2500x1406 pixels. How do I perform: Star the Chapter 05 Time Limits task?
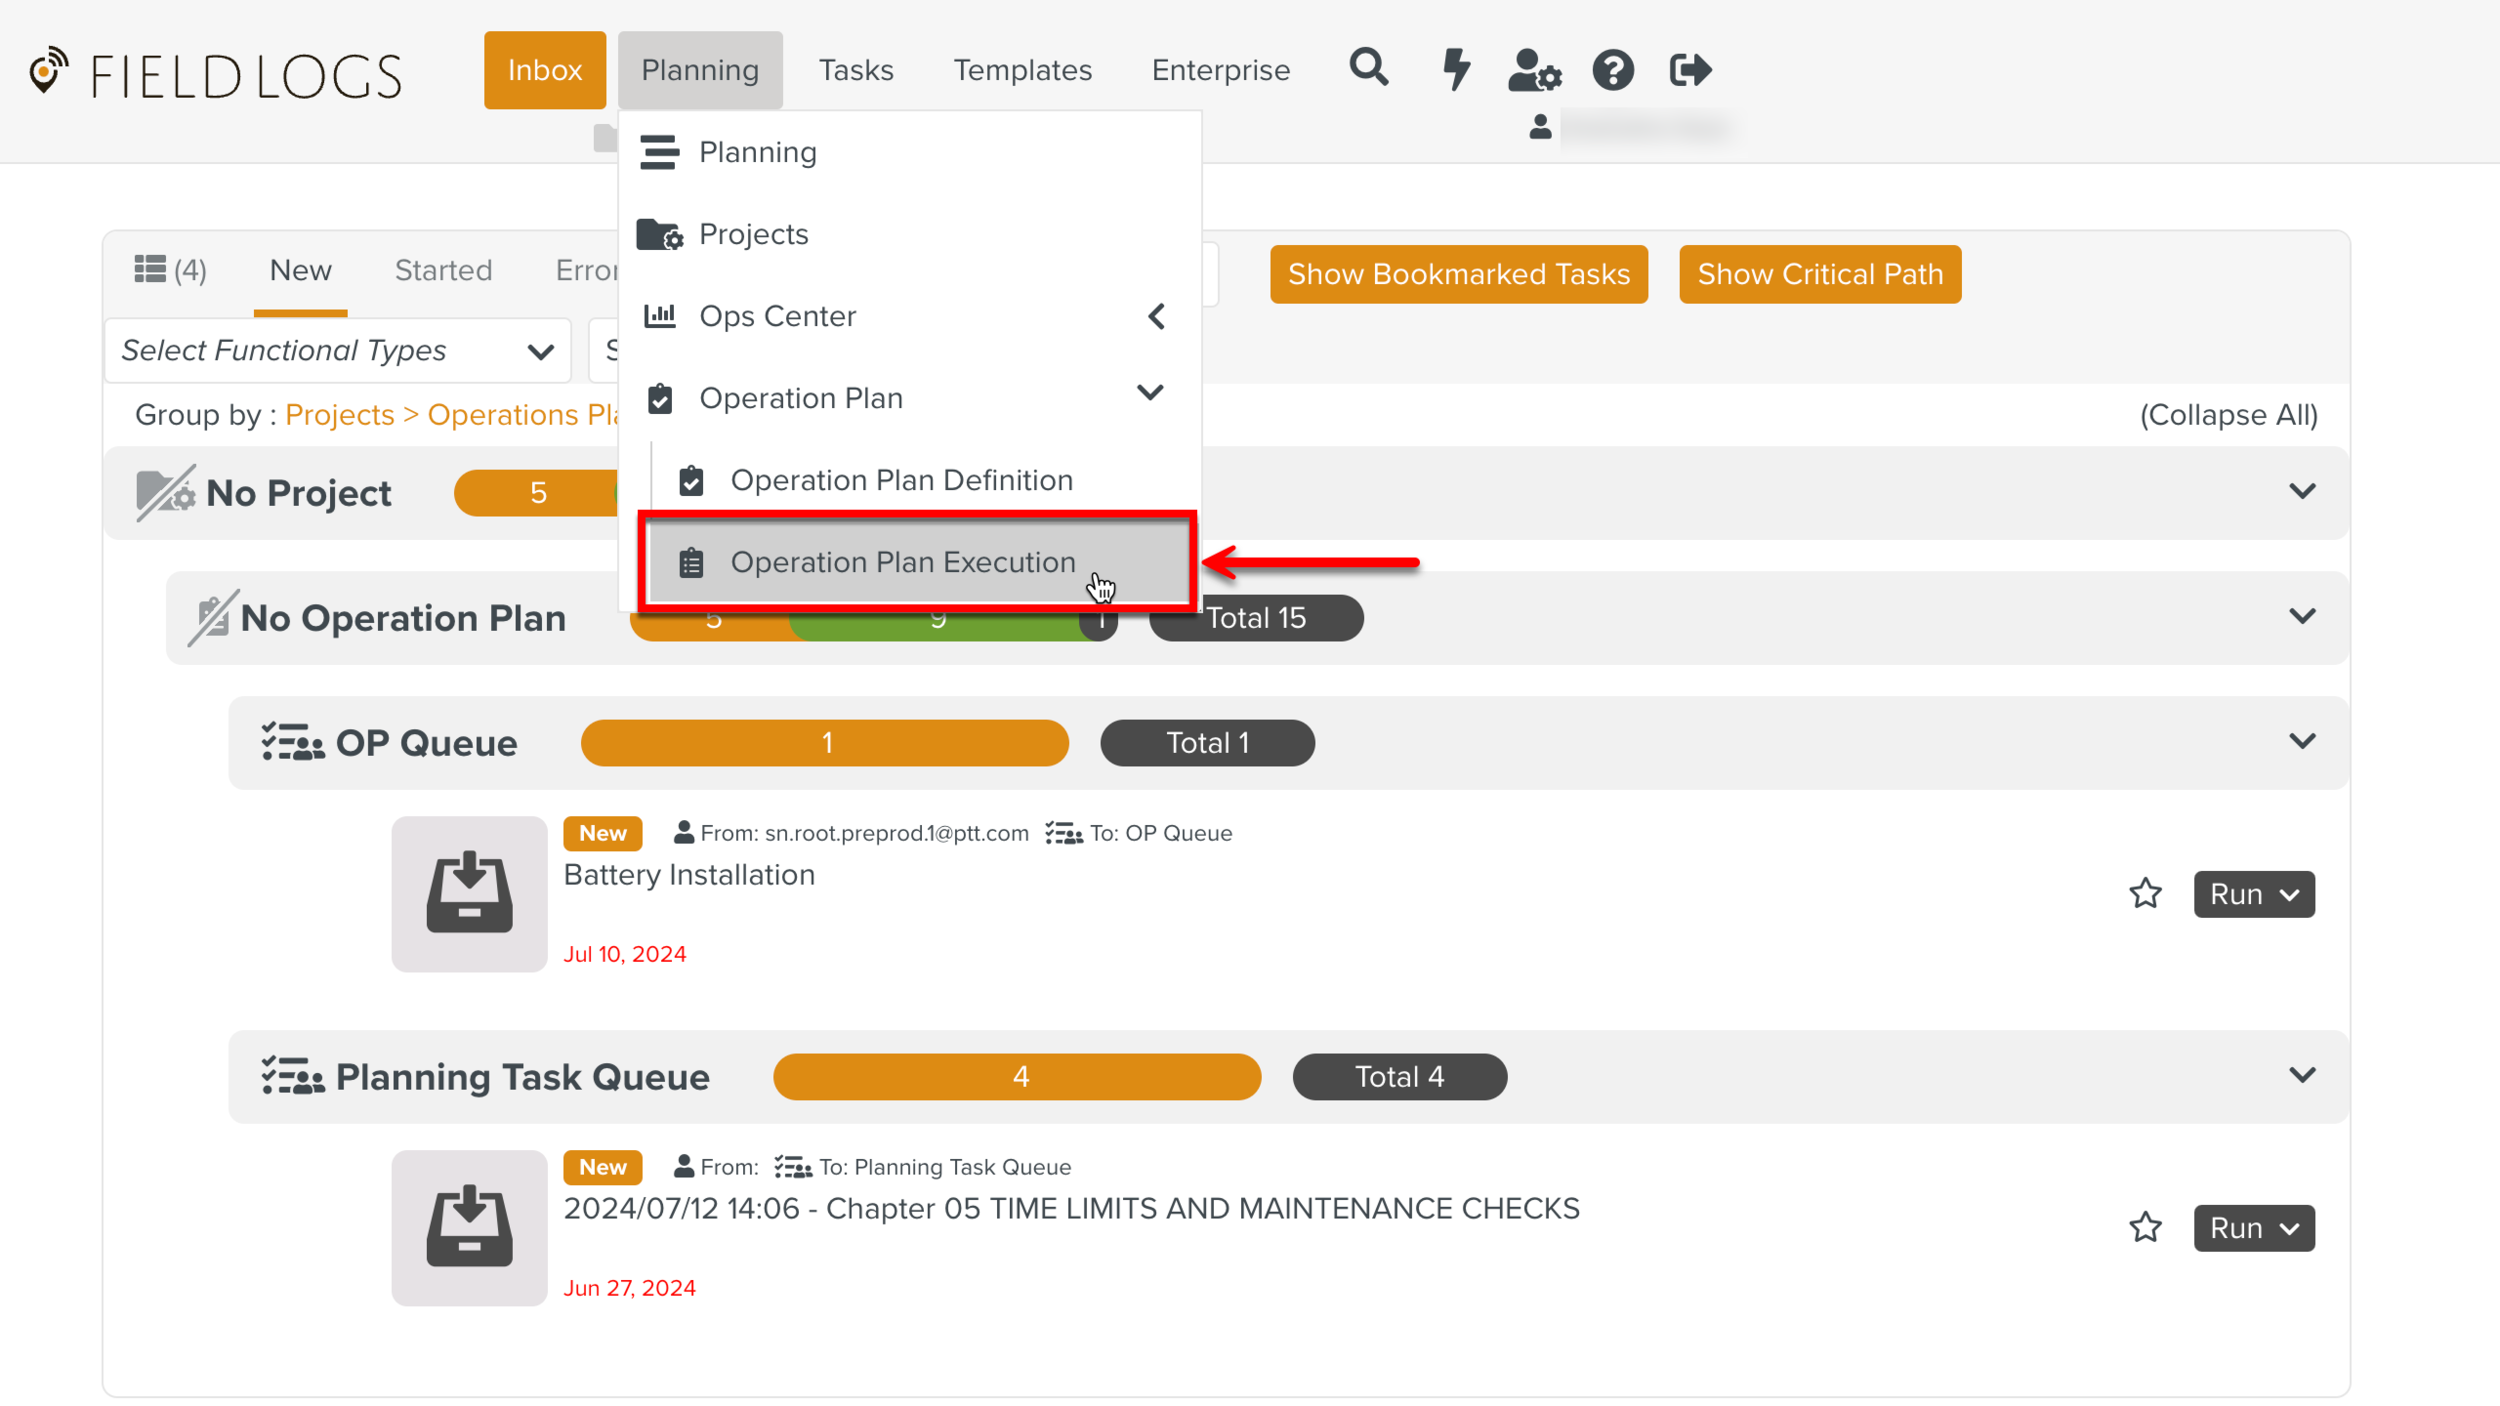[2145, 1227]
